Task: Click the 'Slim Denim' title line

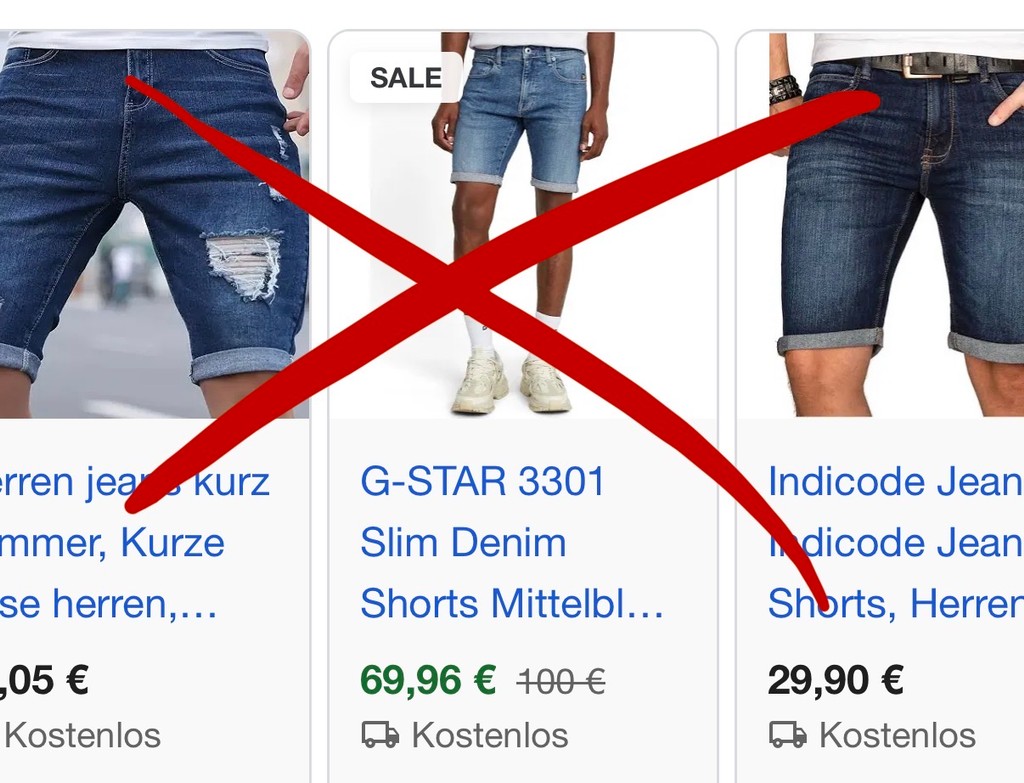Action: point(463,543)
